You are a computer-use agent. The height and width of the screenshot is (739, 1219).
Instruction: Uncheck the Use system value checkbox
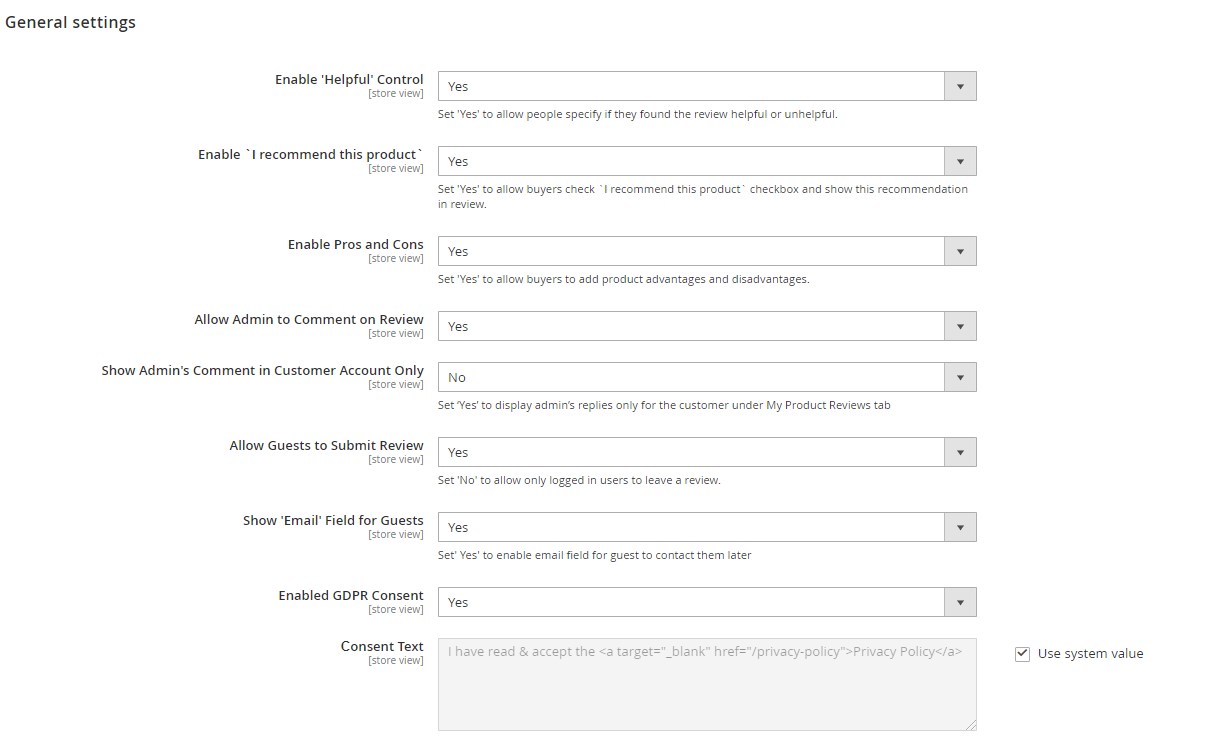[1022, 654]
